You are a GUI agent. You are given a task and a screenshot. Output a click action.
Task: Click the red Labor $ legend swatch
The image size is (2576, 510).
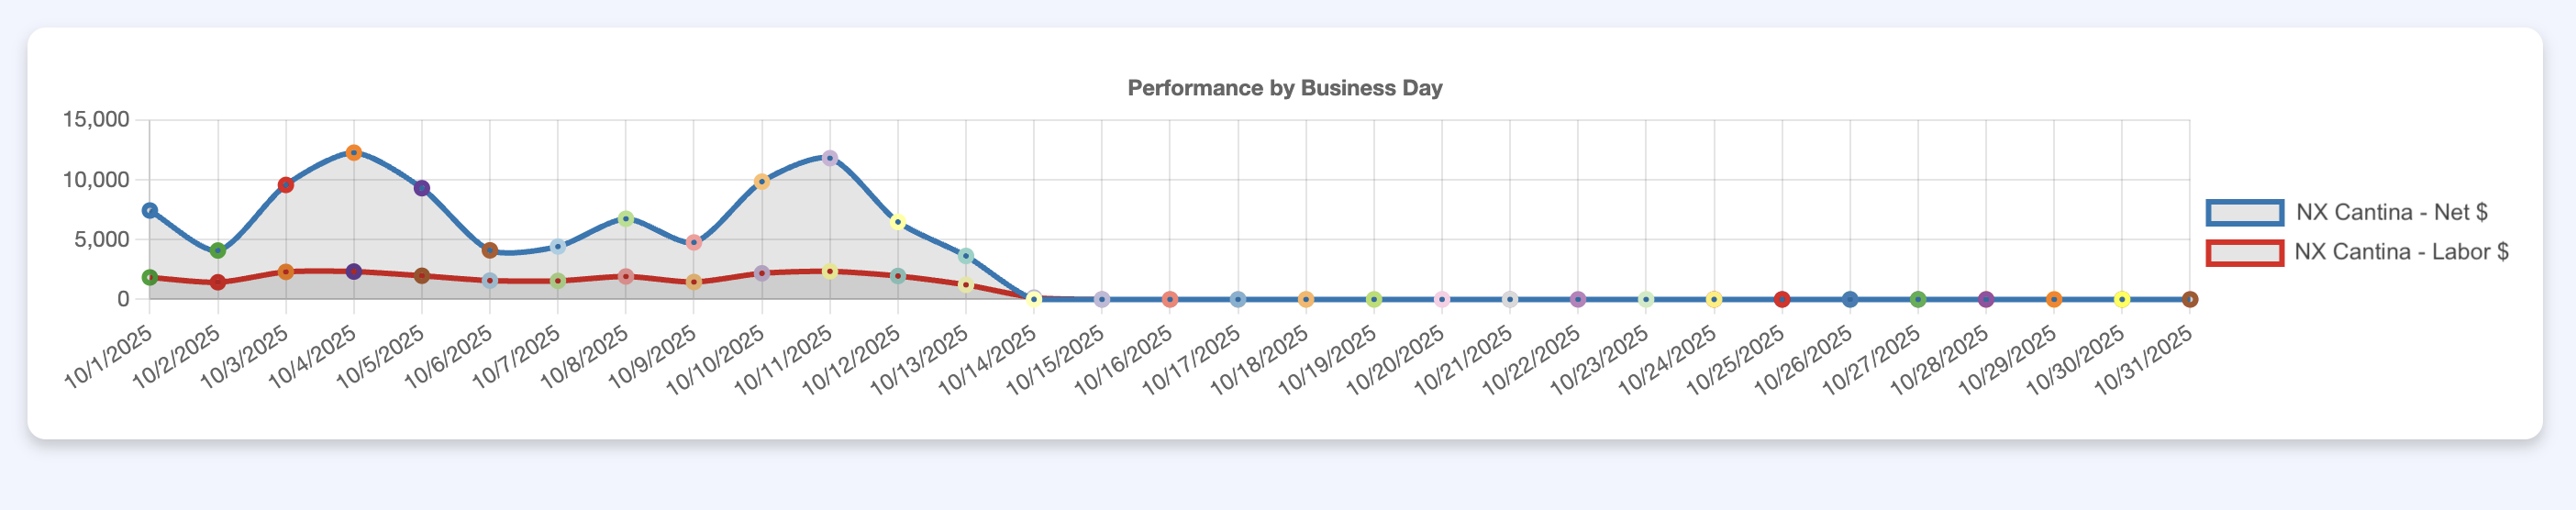coord(2244,252)
